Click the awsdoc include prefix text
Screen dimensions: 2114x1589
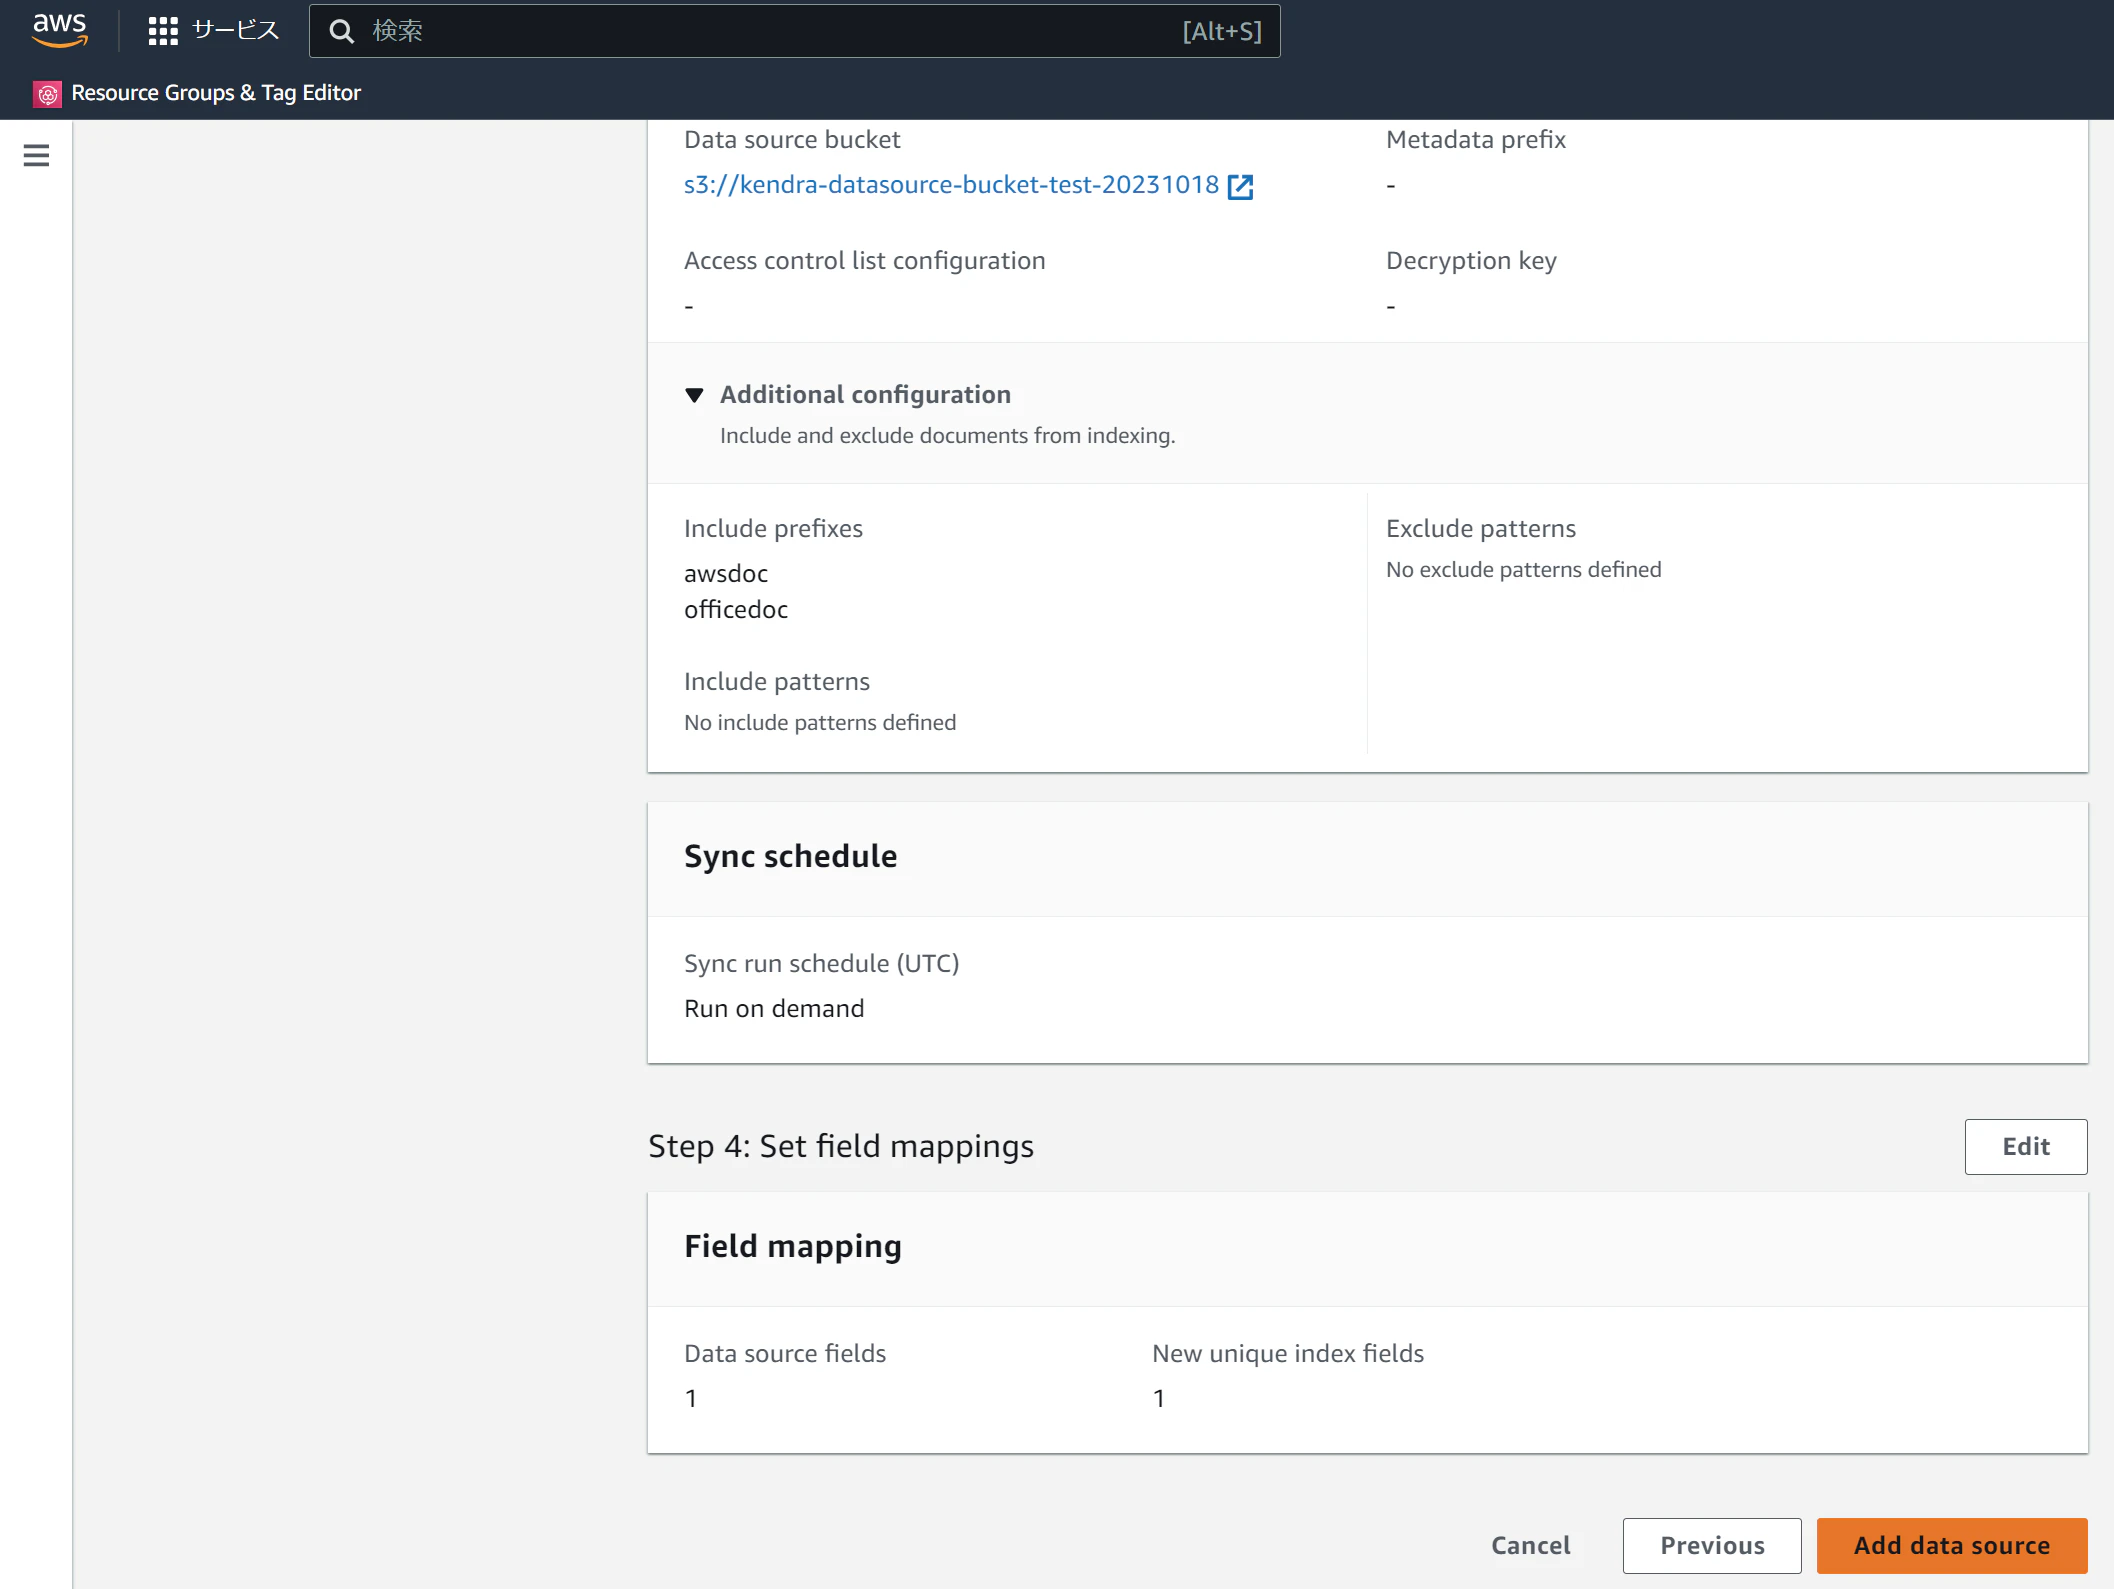pos(726,574)
